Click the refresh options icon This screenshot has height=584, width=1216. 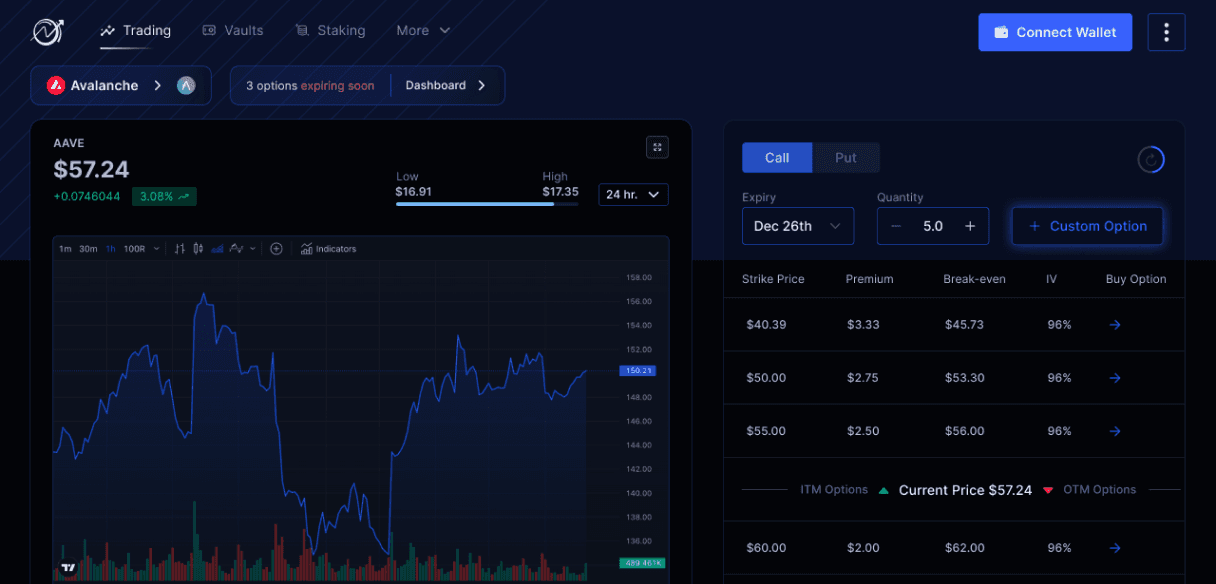click(x=1151, y=159)
